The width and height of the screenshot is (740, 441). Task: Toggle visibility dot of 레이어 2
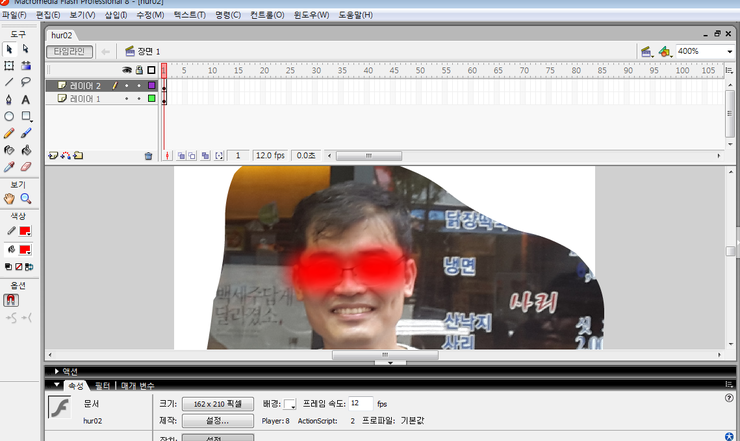[126, 85]
